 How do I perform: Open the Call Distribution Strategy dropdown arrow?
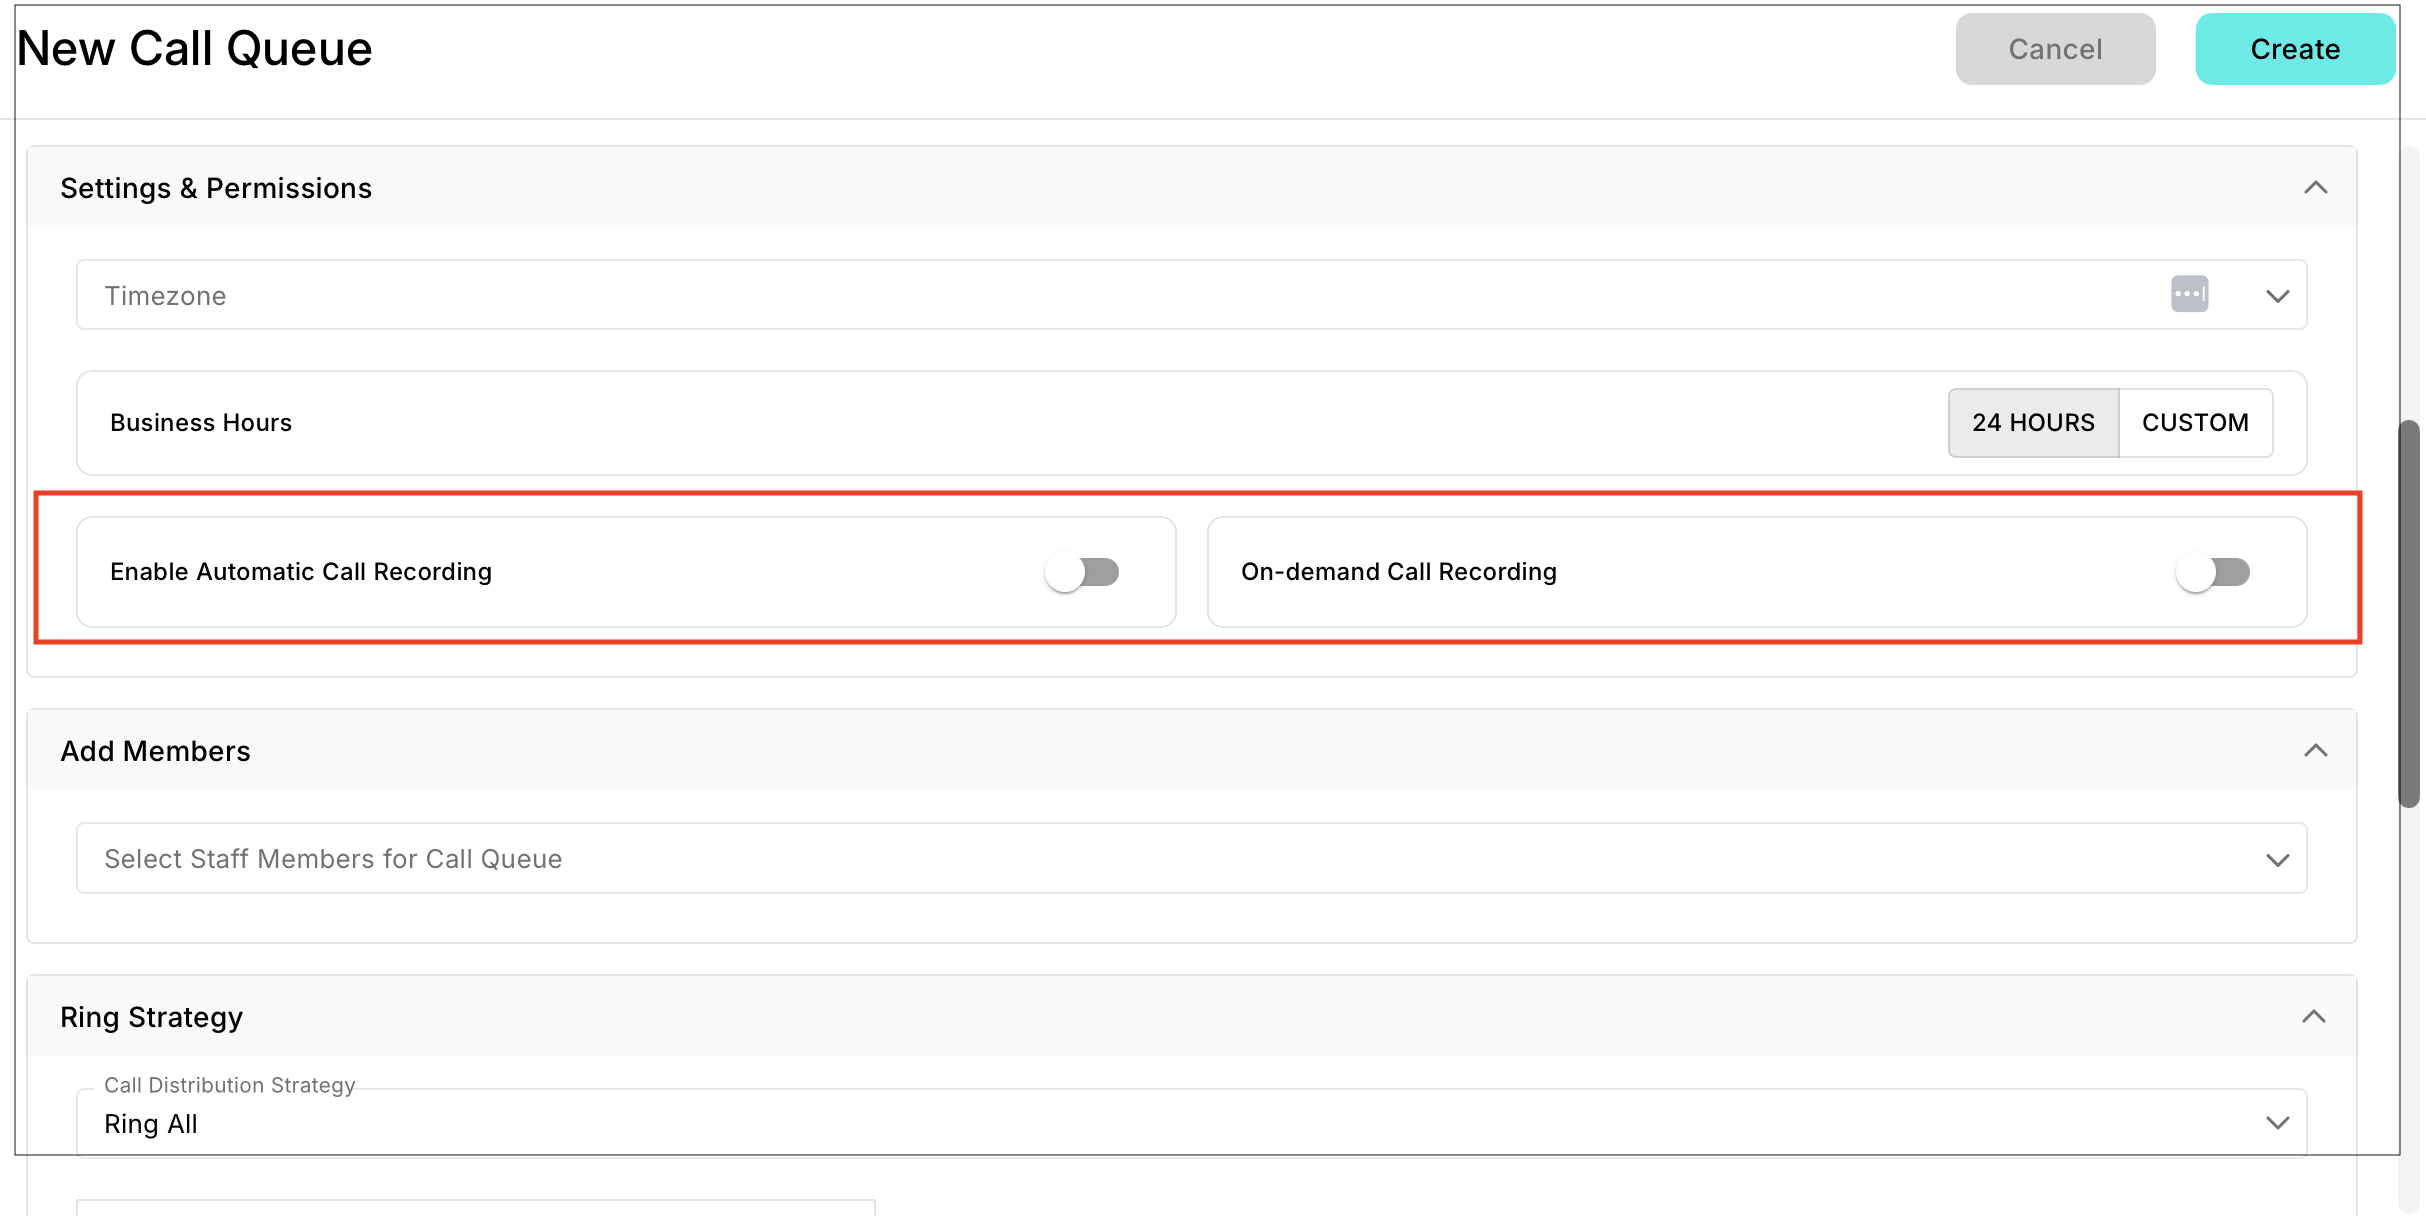pyautogui.click(x=2277, y=1123)
